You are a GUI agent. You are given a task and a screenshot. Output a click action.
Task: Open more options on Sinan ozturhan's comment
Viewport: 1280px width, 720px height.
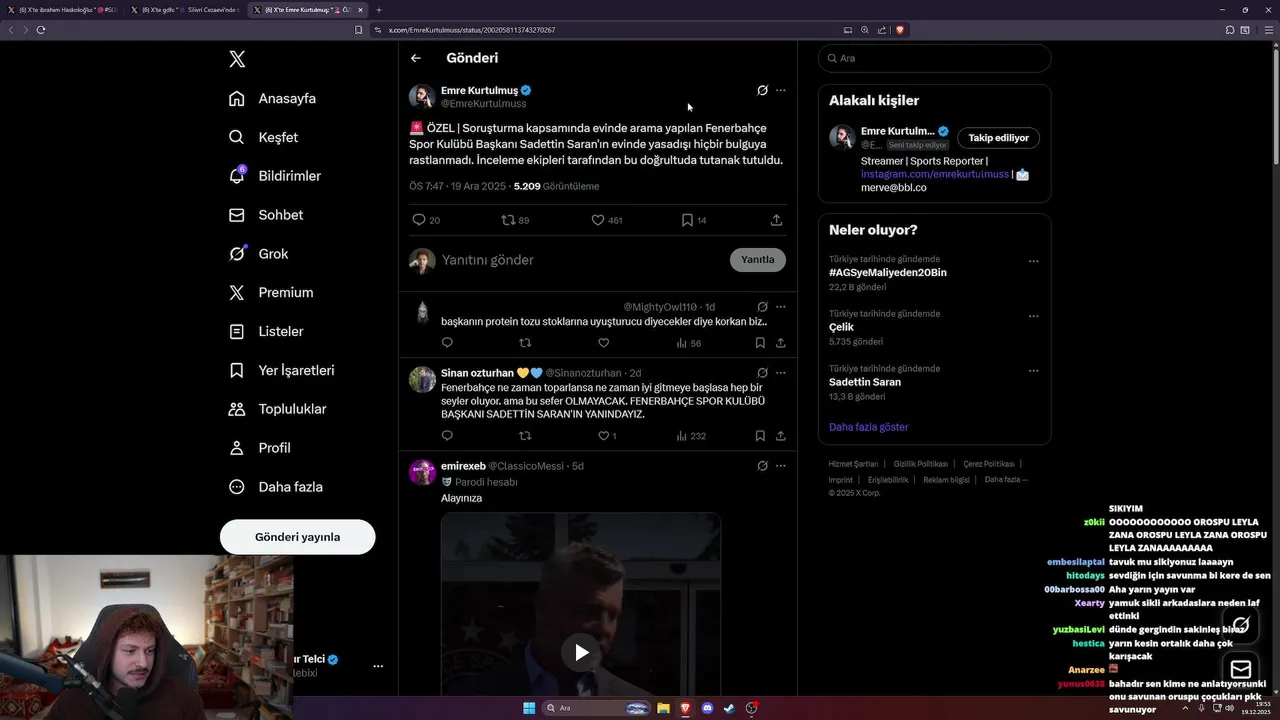[781, 373]
